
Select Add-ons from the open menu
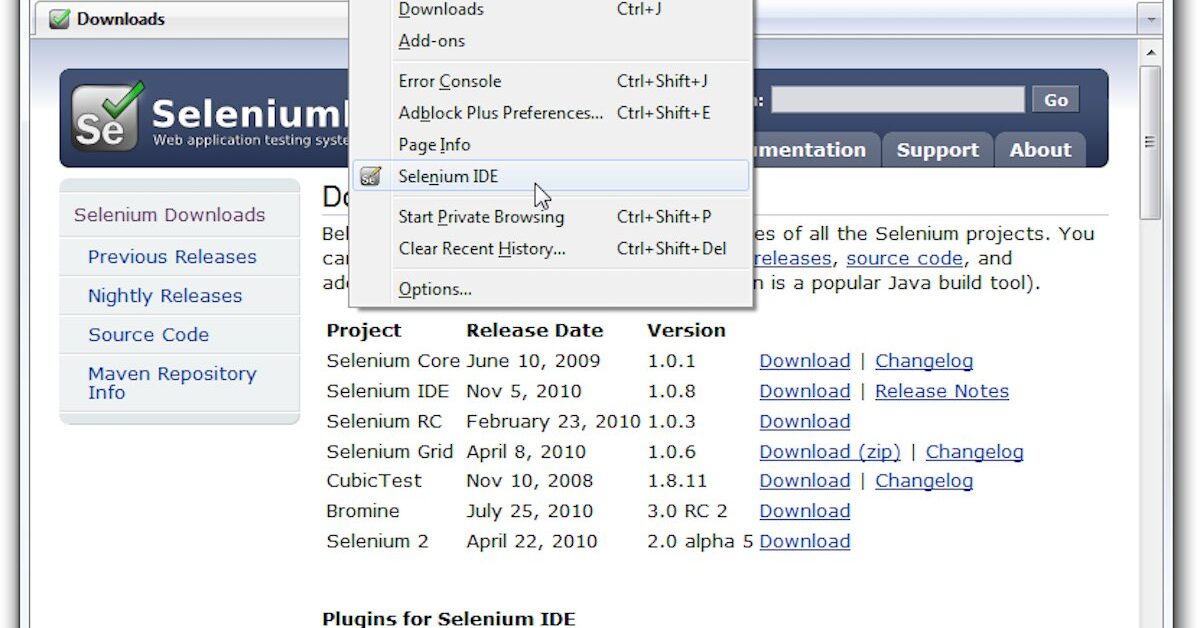pyautogui.click(x=431, y=41)
